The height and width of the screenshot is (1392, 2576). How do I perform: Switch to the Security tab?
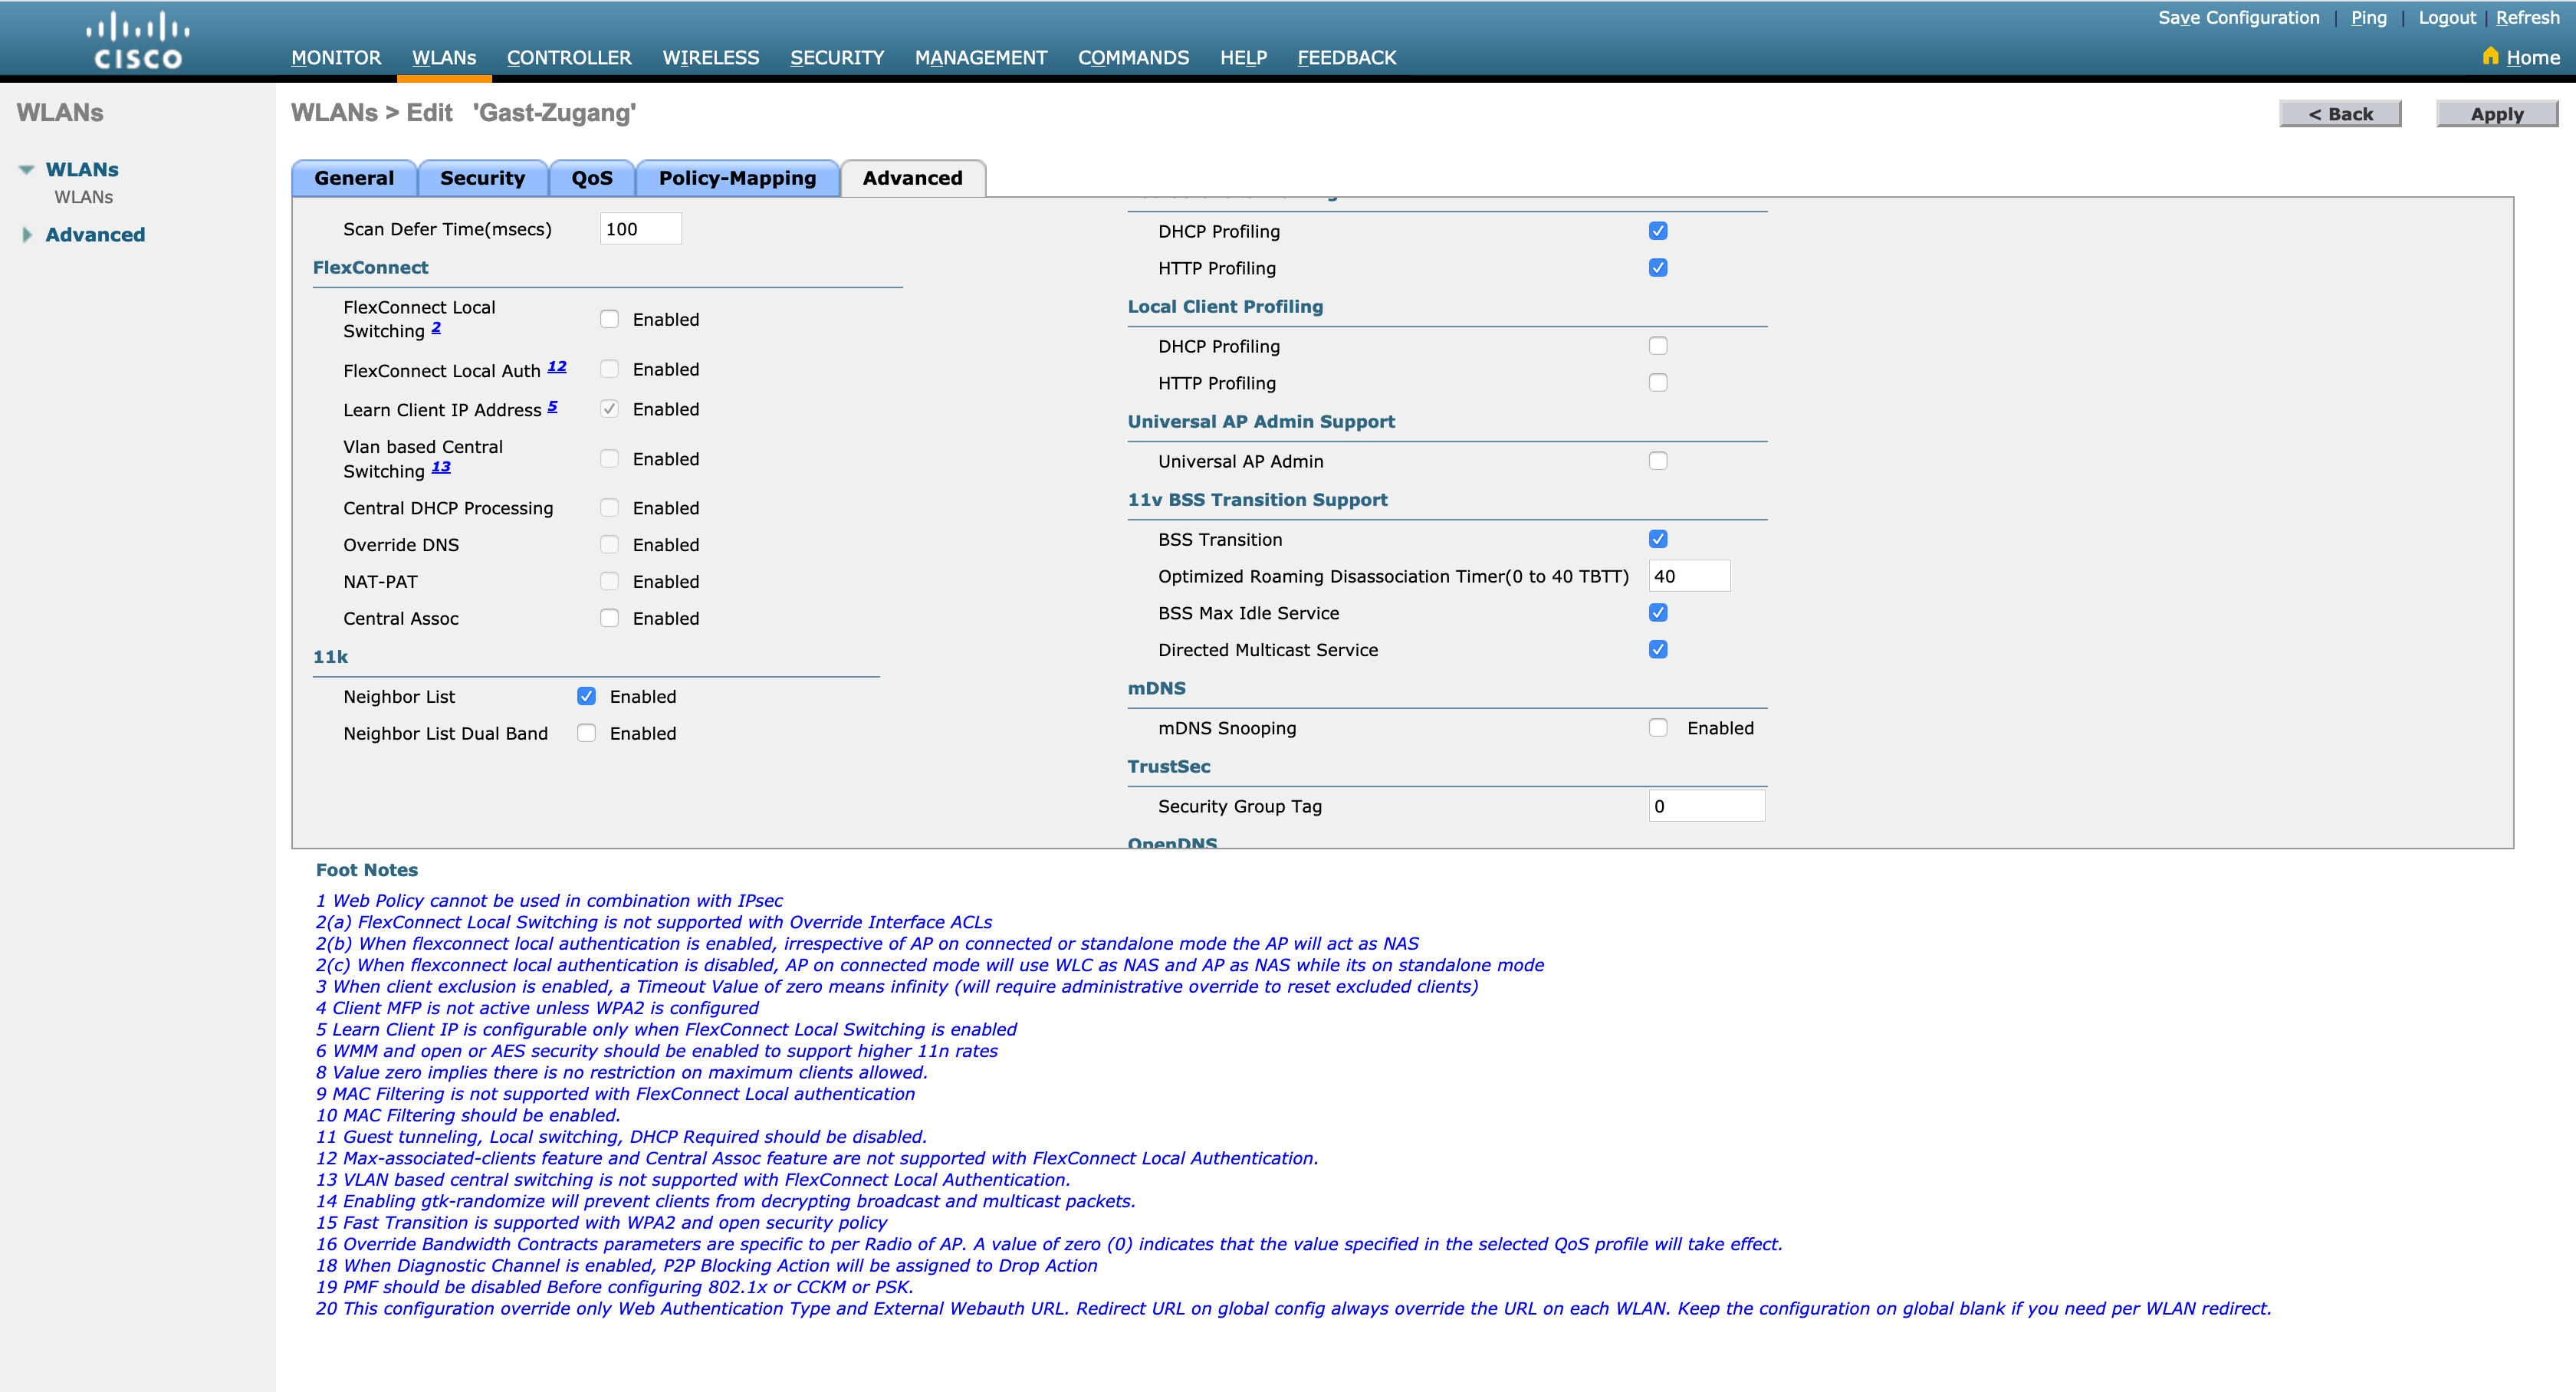tap(482, 178)
